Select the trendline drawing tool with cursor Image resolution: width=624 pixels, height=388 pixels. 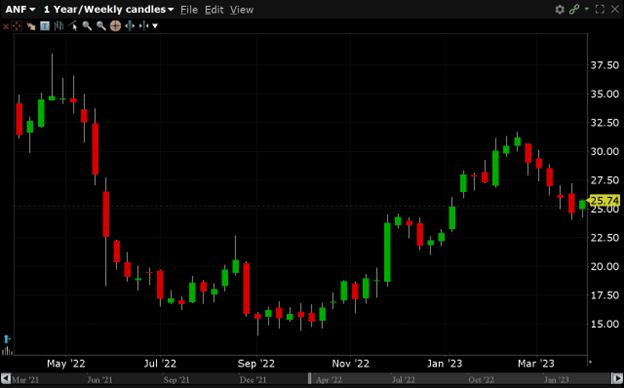tap(73, 26)
